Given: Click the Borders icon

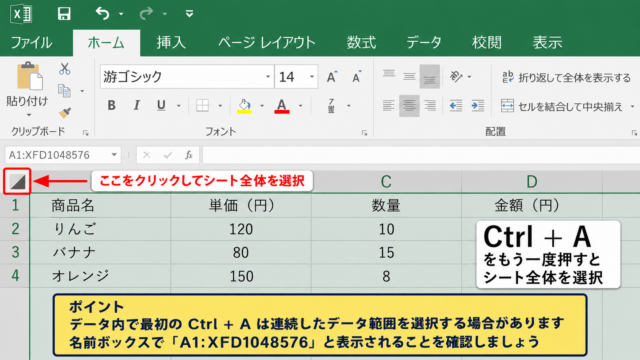Looking at the screenshot, I should pos(202,105).
